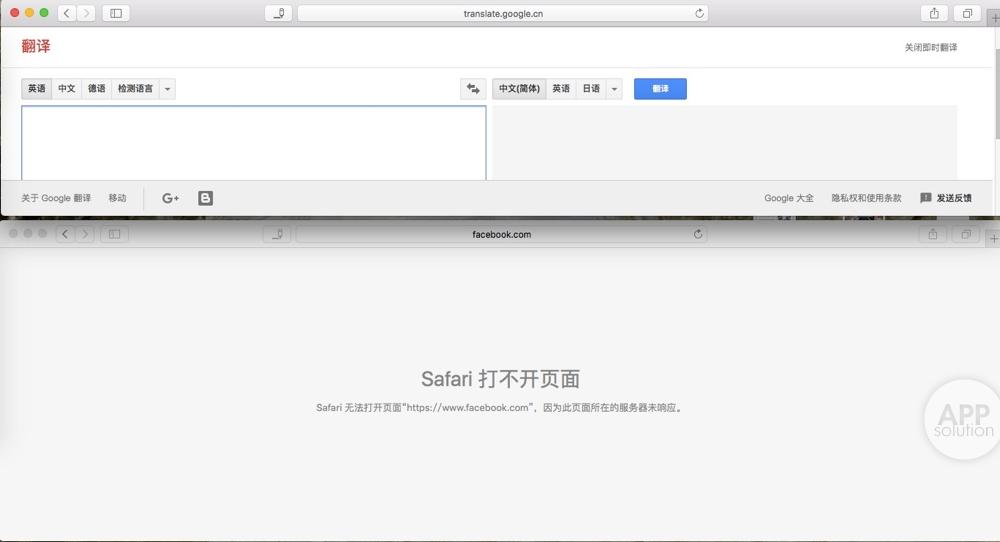Go back in the facebook.com window
This screenshot has height=542, width=1000.
pos(65,234)
